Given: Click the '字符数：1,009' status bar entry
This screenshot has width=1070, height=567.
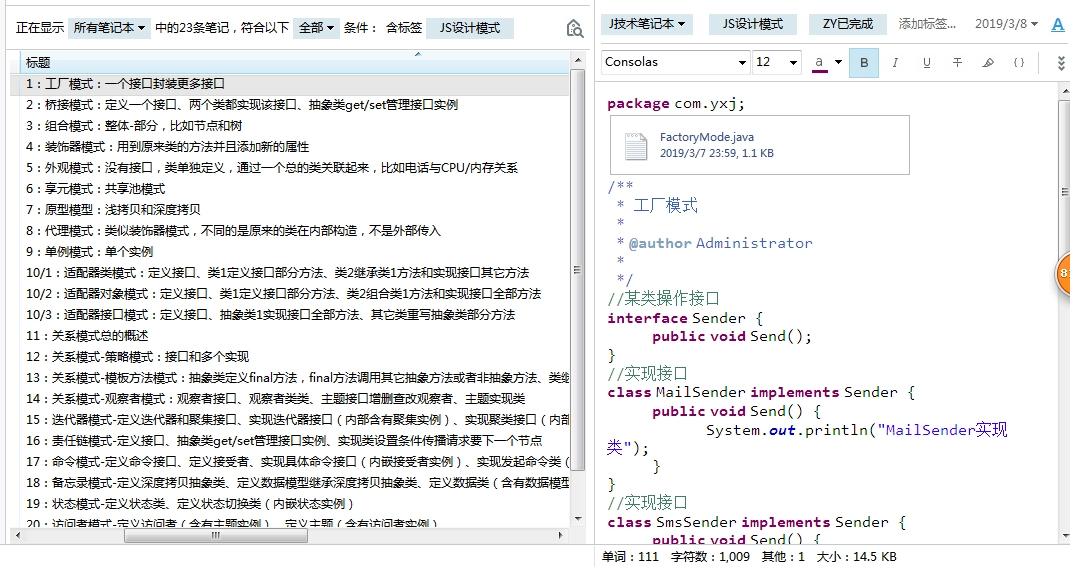Looking at the screenshot, I should click(710, 557).
